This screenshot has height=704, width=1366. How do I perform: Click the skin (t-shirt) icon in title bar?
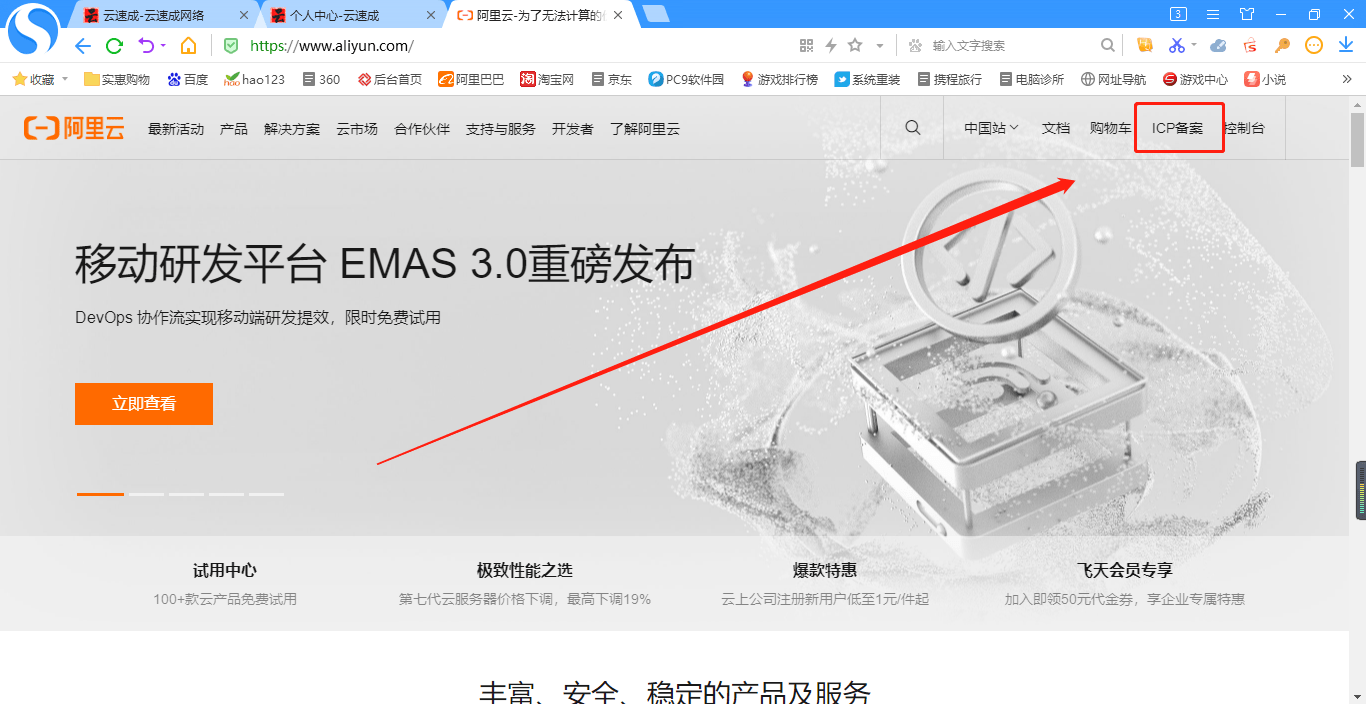click(1247, 14)
